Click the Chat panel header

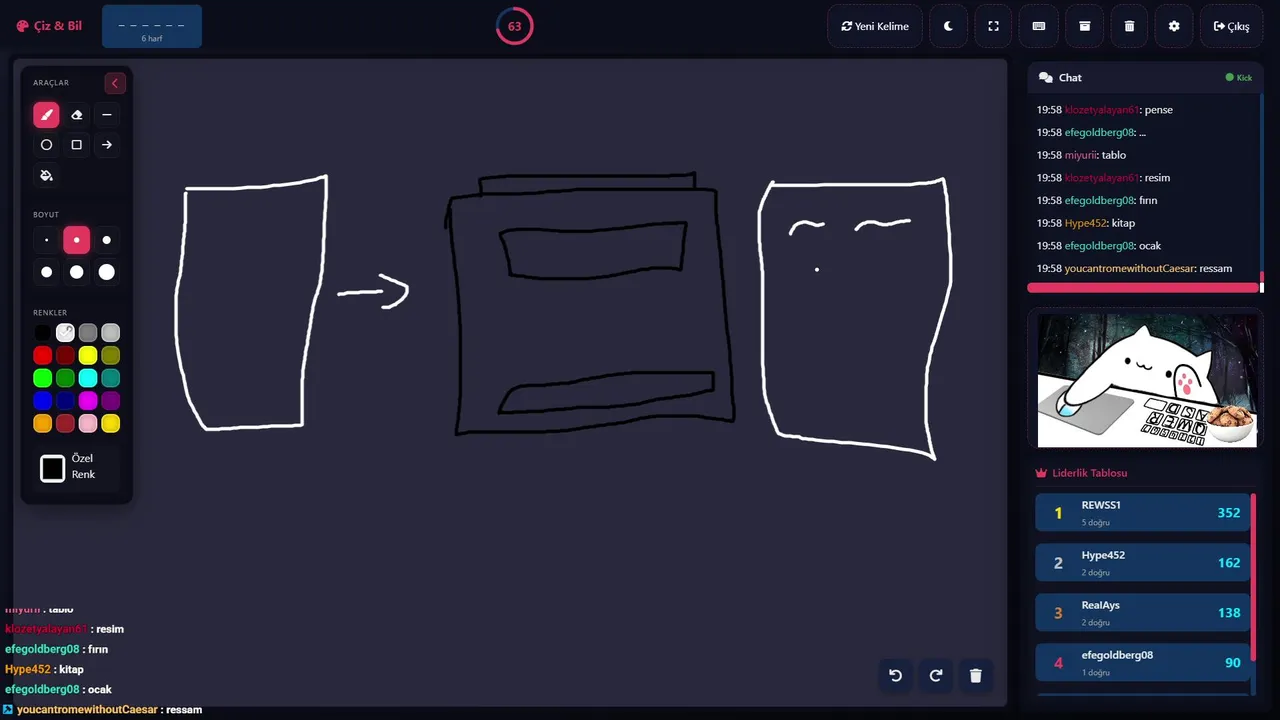click(1145, 77)
